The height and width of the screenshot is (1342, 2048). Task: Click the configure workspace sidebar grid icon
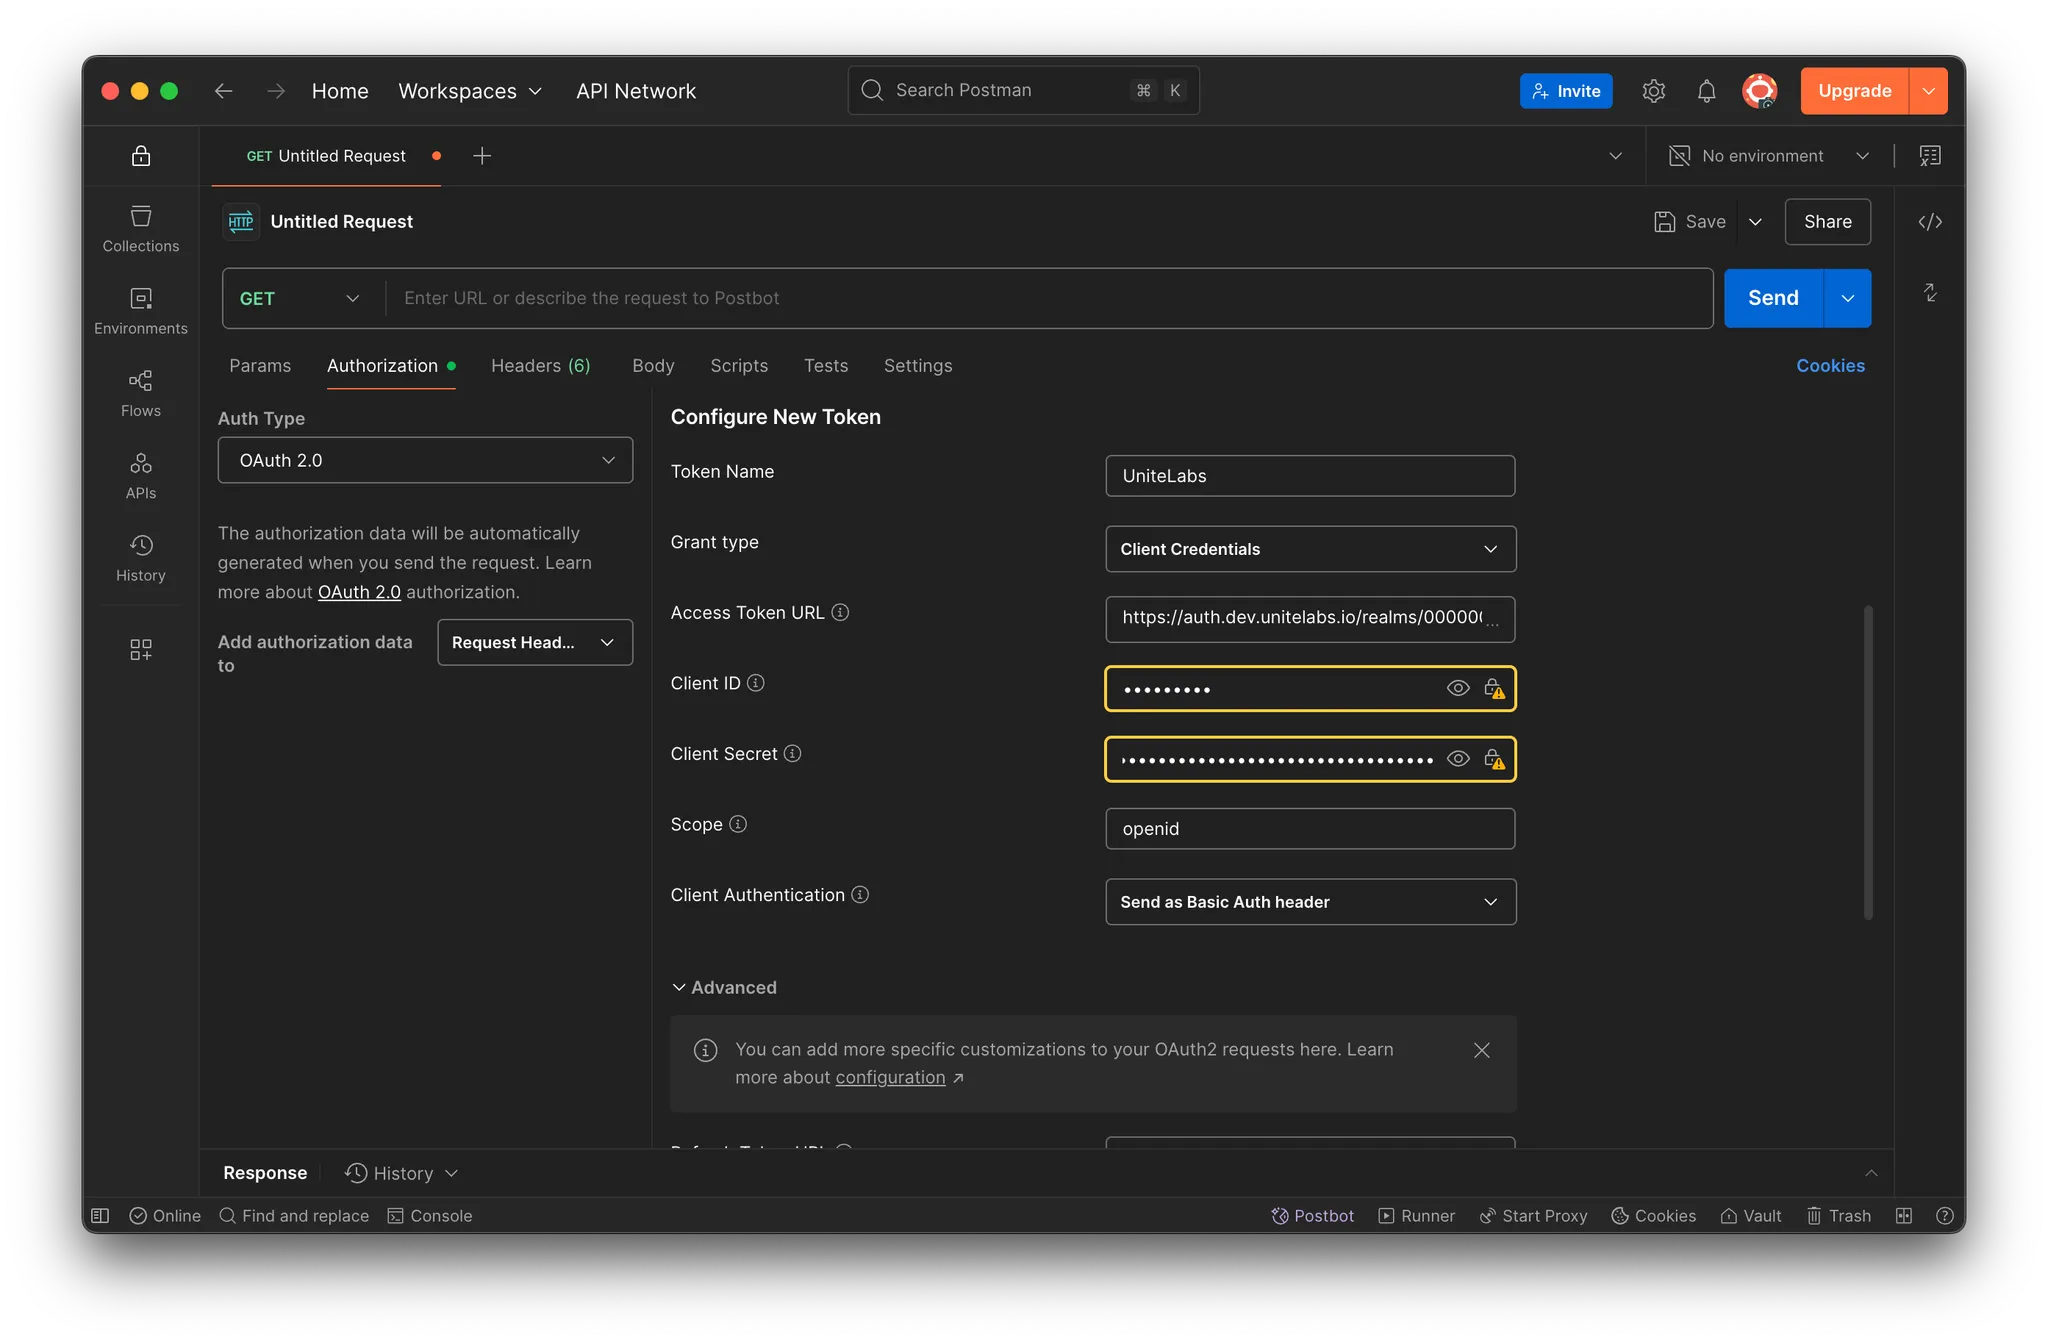(x=140, y=650)
